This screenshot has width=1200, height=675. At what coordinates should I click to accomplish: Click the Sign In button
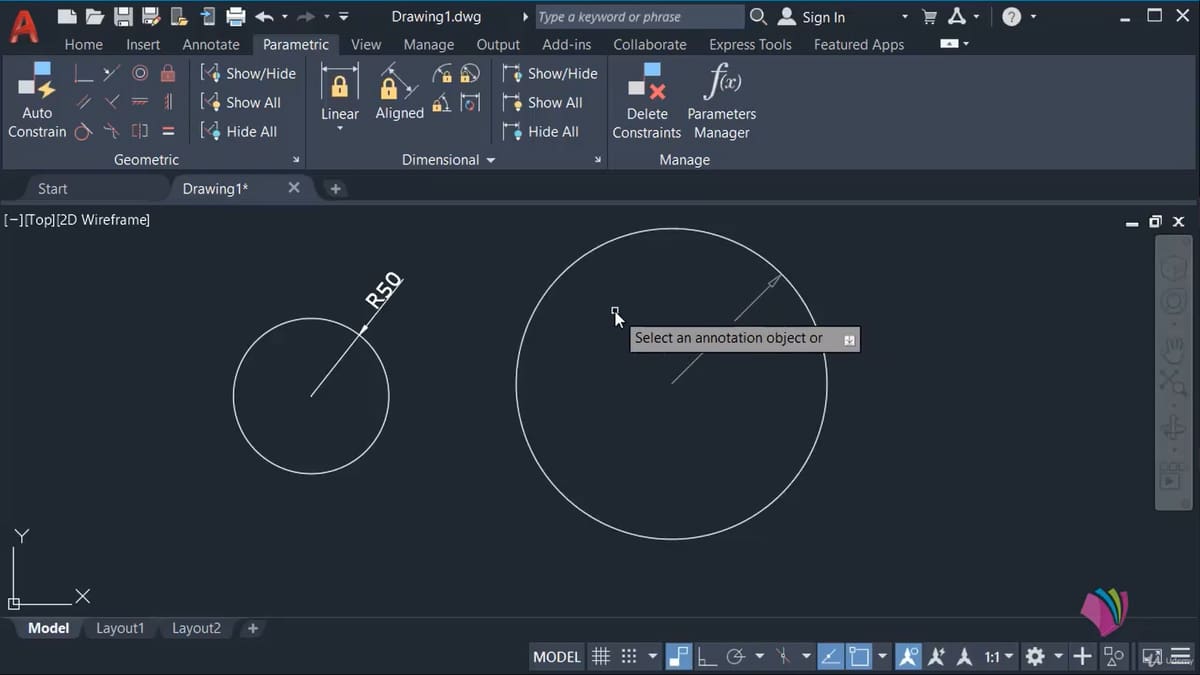pyautogui.click(x=812, y=17)
